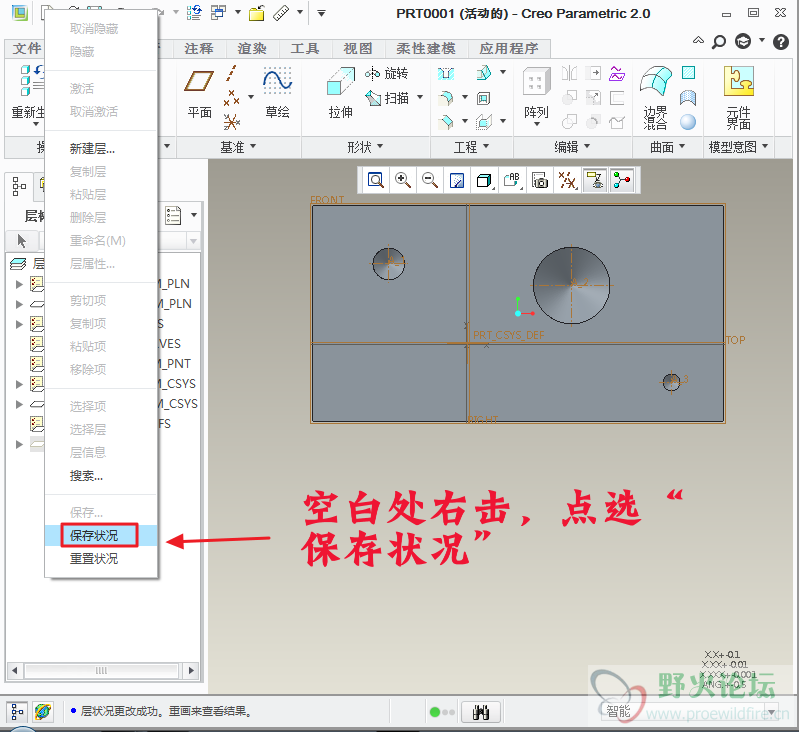
Task: Switch to the Annotate (注释) tab
Action: point(199,49)
